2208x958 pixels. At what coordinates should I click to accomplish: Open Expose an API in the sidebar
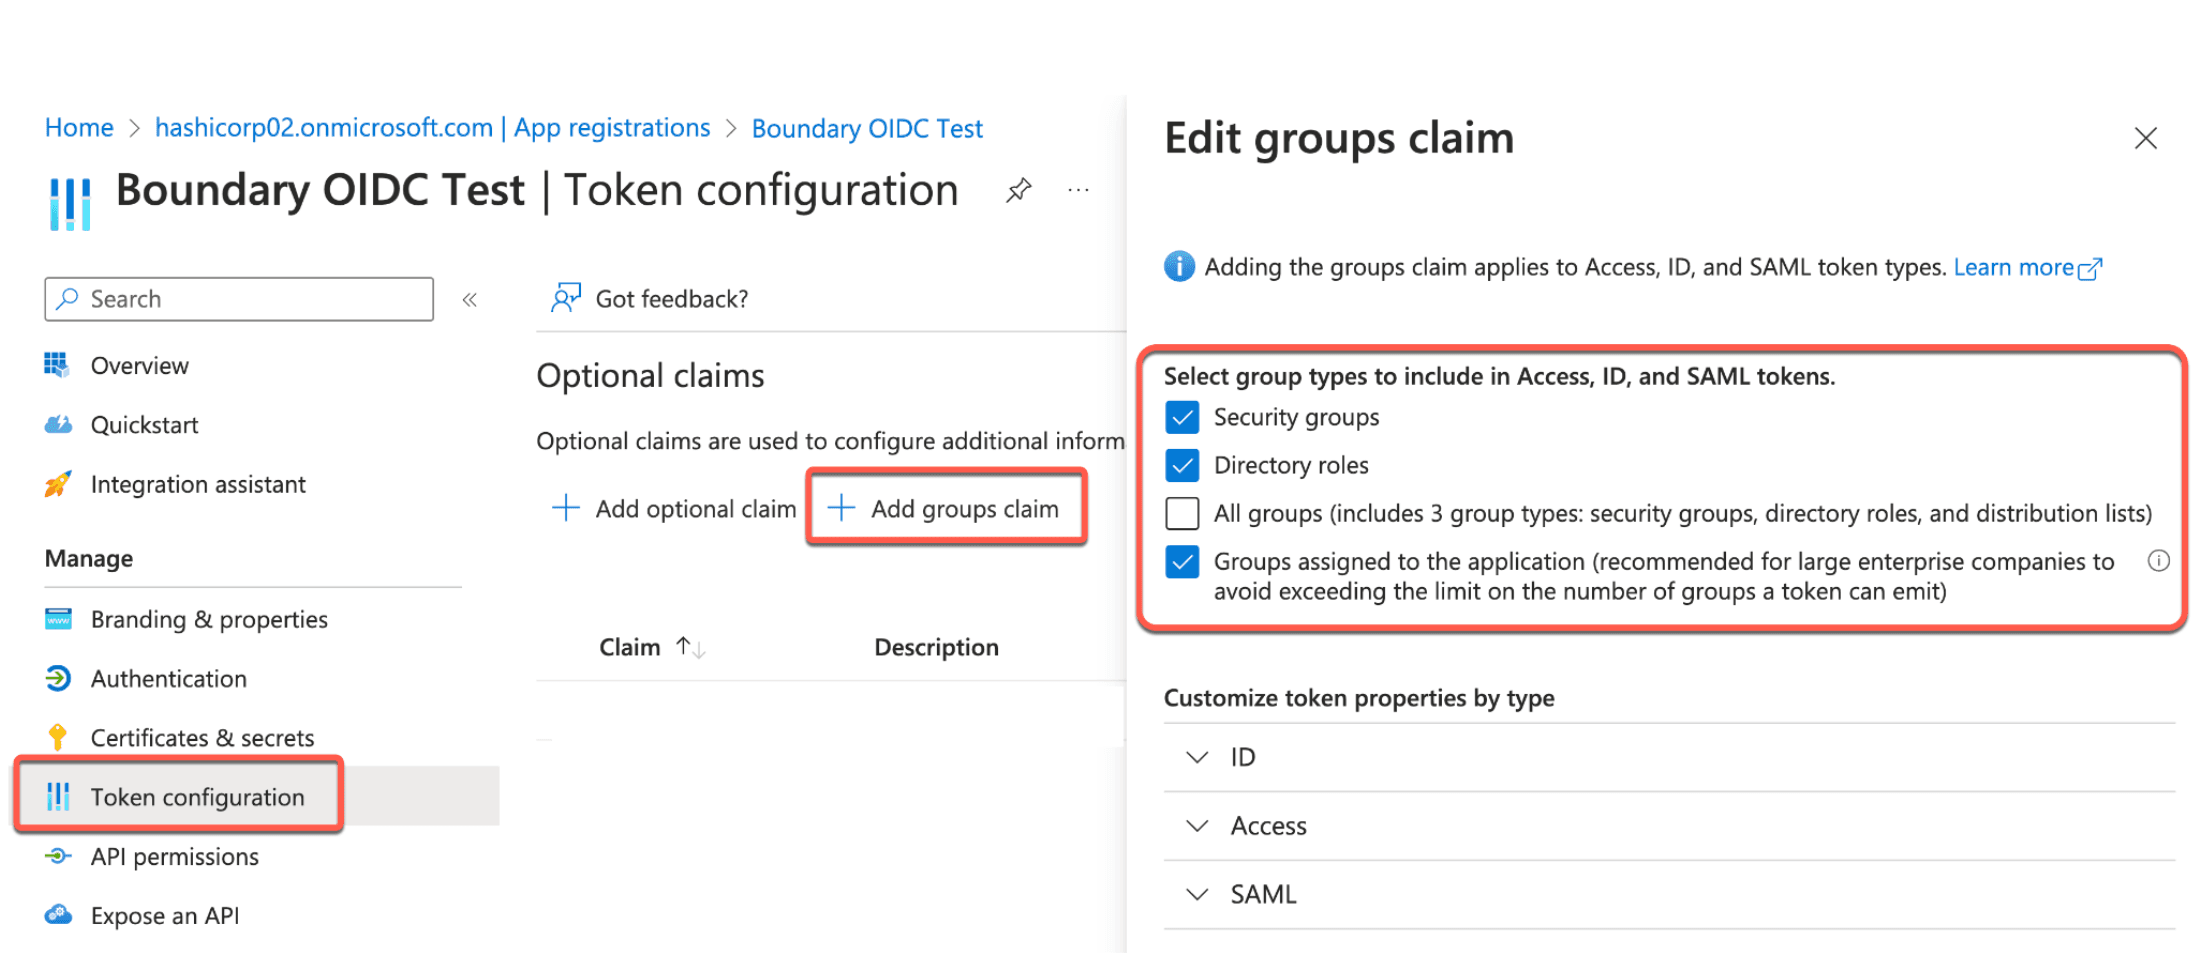point(165,915)
